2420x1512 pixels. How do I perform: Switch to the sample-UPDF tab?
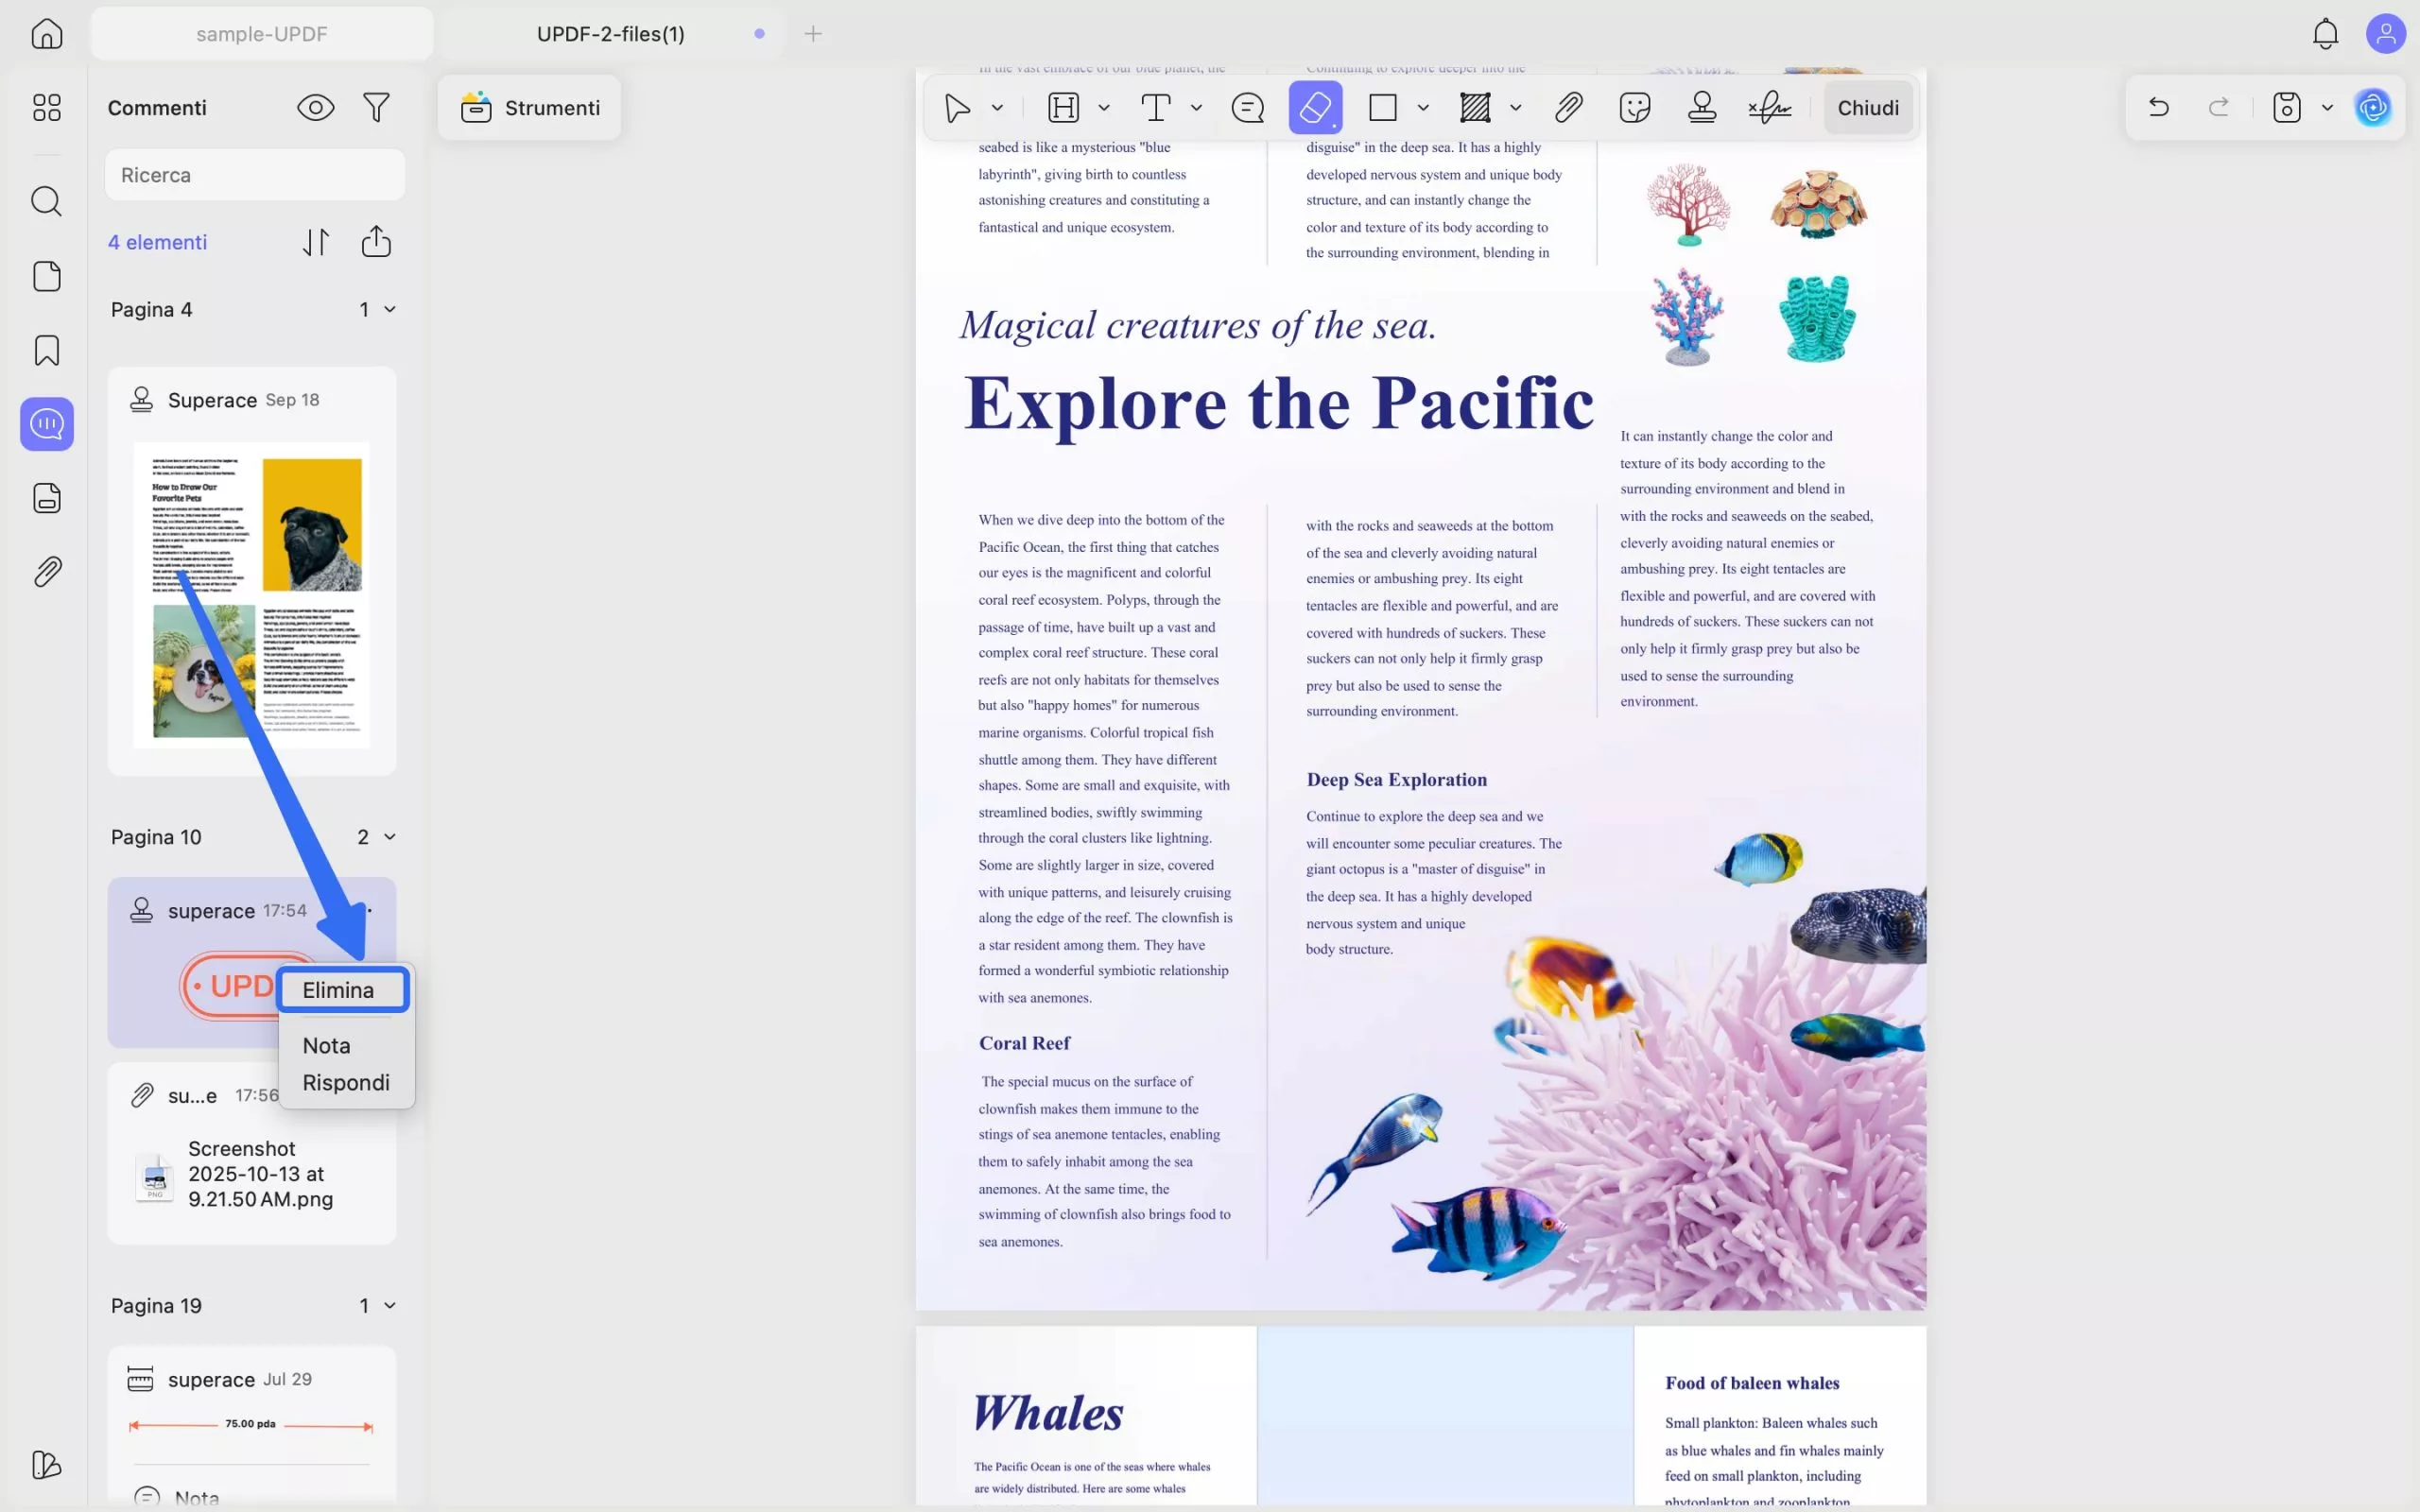(262, 34)
